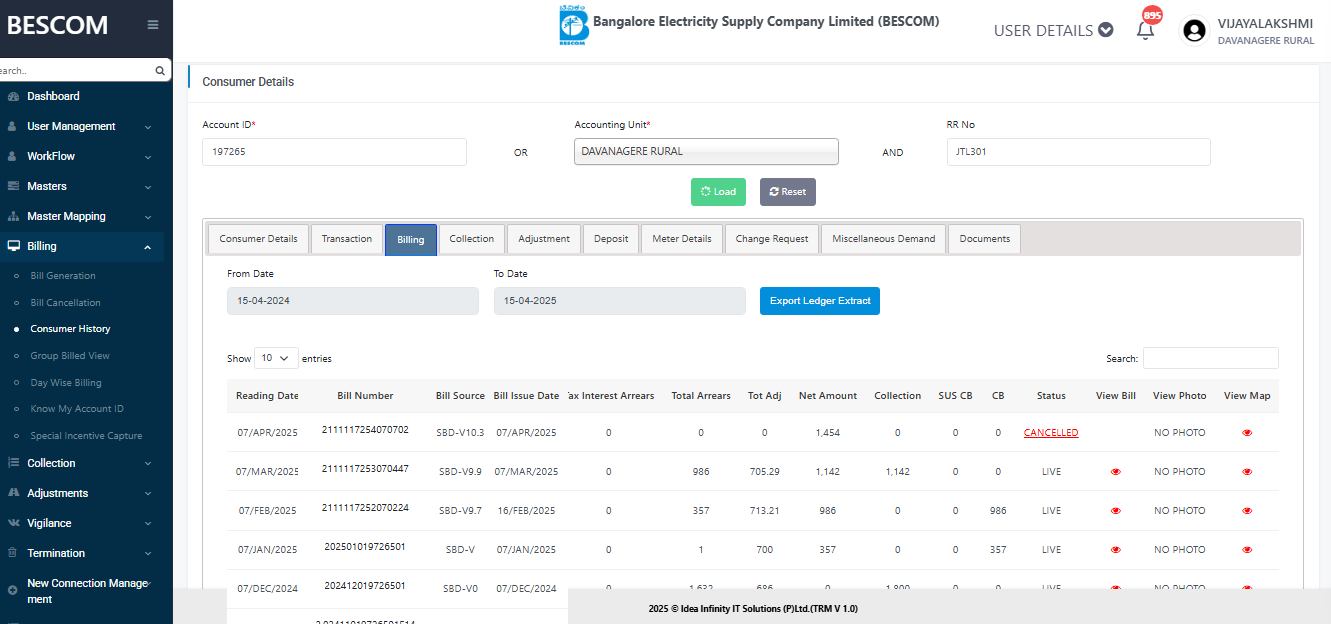The width and height of the screenshot is (1331, 624).
Task: Click the Master Mapping sidebar icon
Action: [13, 217]
